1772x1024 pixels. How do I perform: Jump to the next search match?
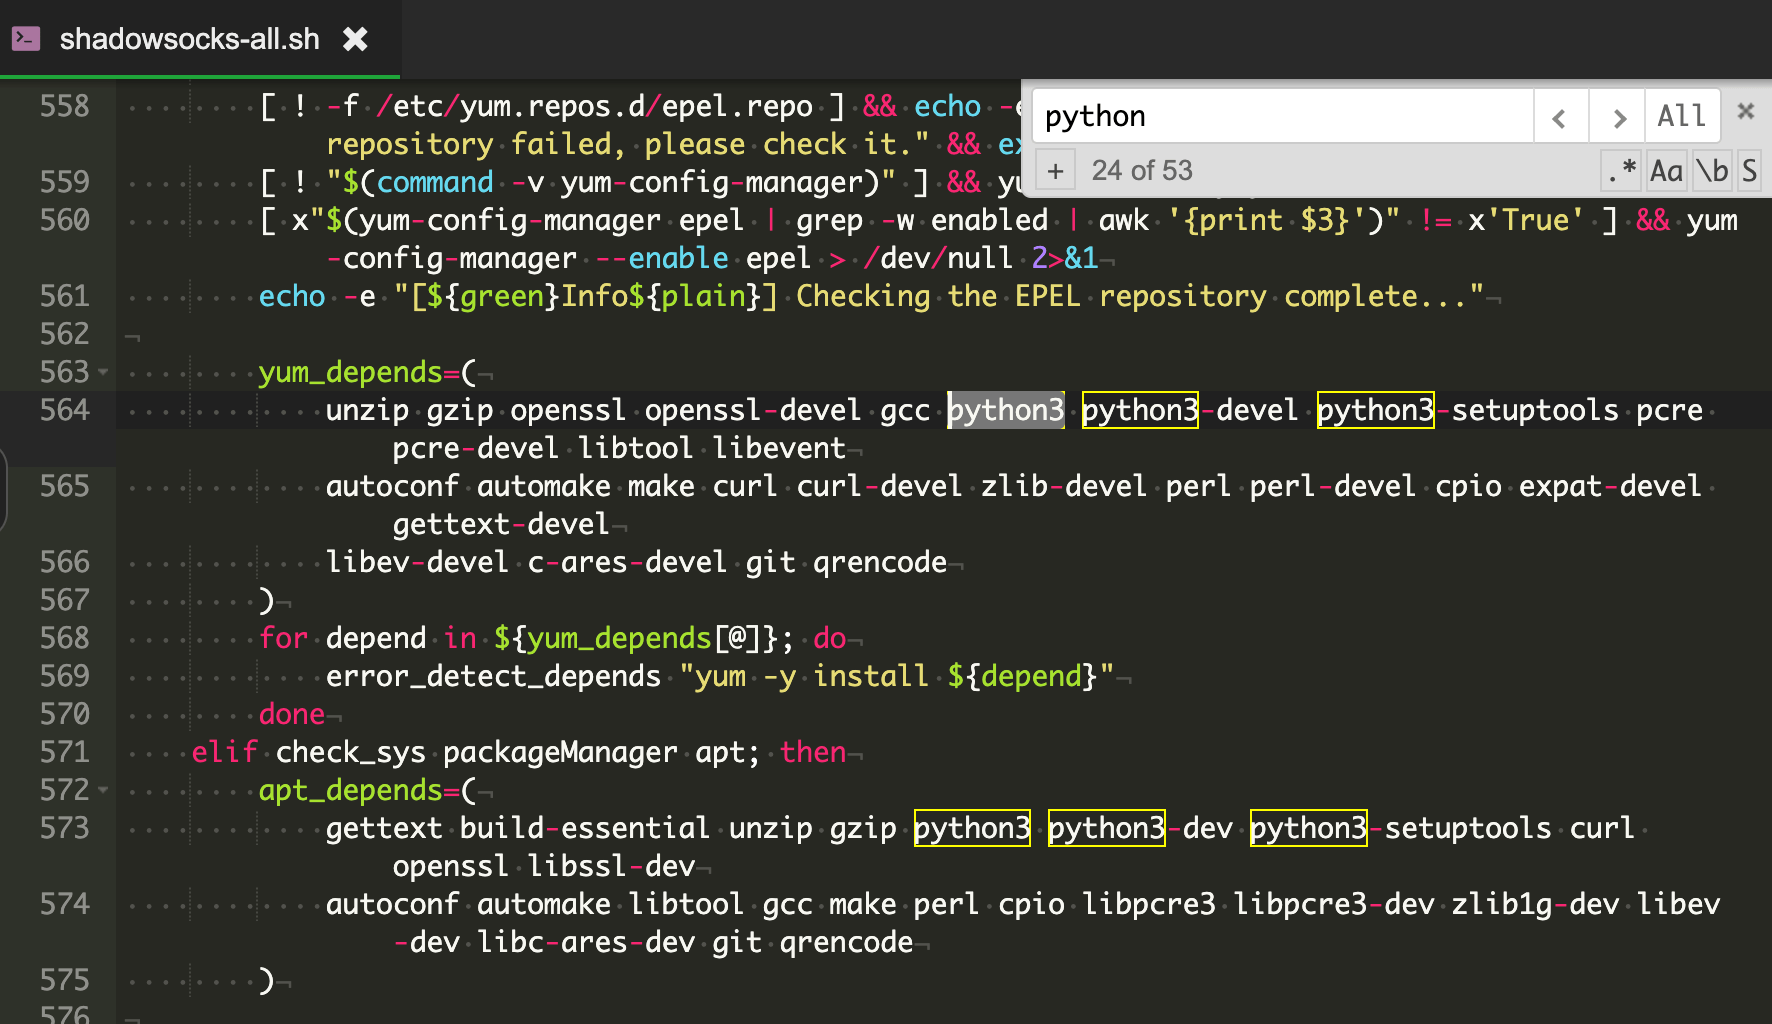pos(1618,117)
